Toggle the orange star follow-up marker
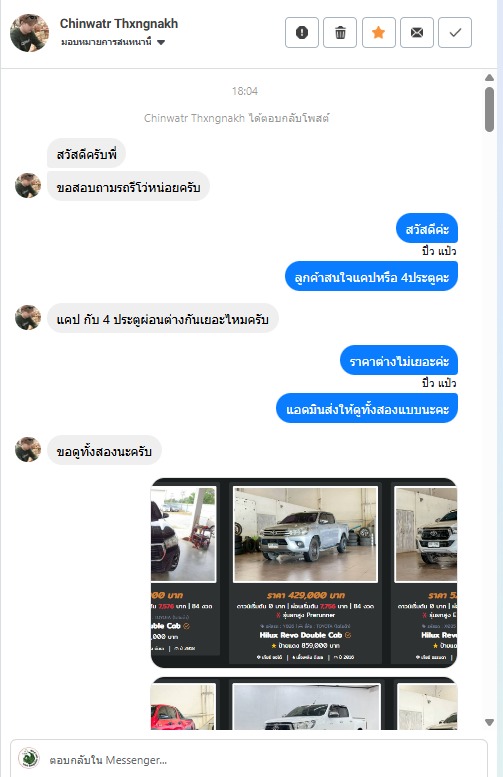The height and width of the screenshot is (777, 503). pyautogui.click(x=379, y=33)
